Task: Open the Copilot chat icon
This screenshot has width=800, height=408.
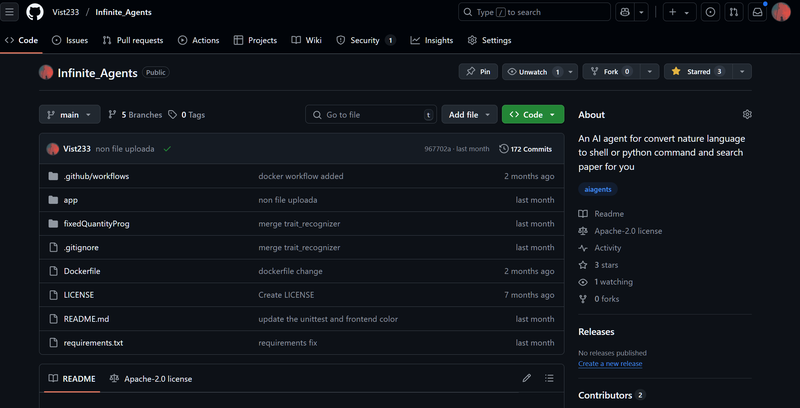Action: [625, 12]
